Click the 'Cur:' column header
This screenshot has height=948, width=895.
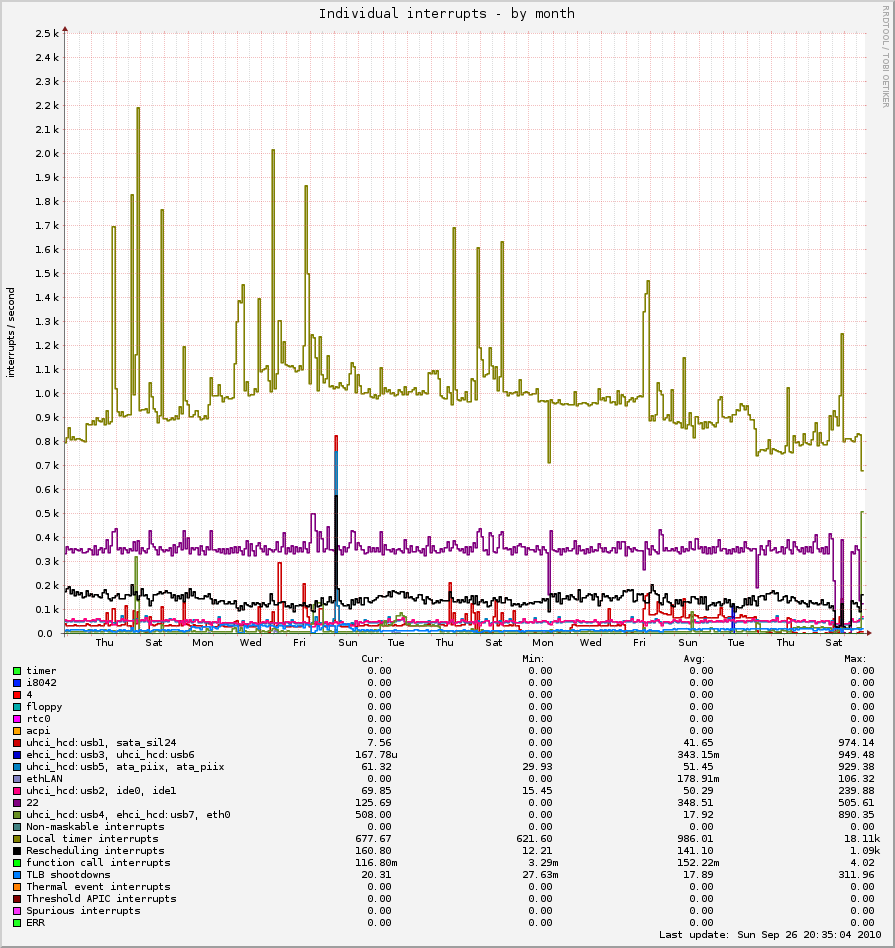pyautogui.click(x=372, y=658)
